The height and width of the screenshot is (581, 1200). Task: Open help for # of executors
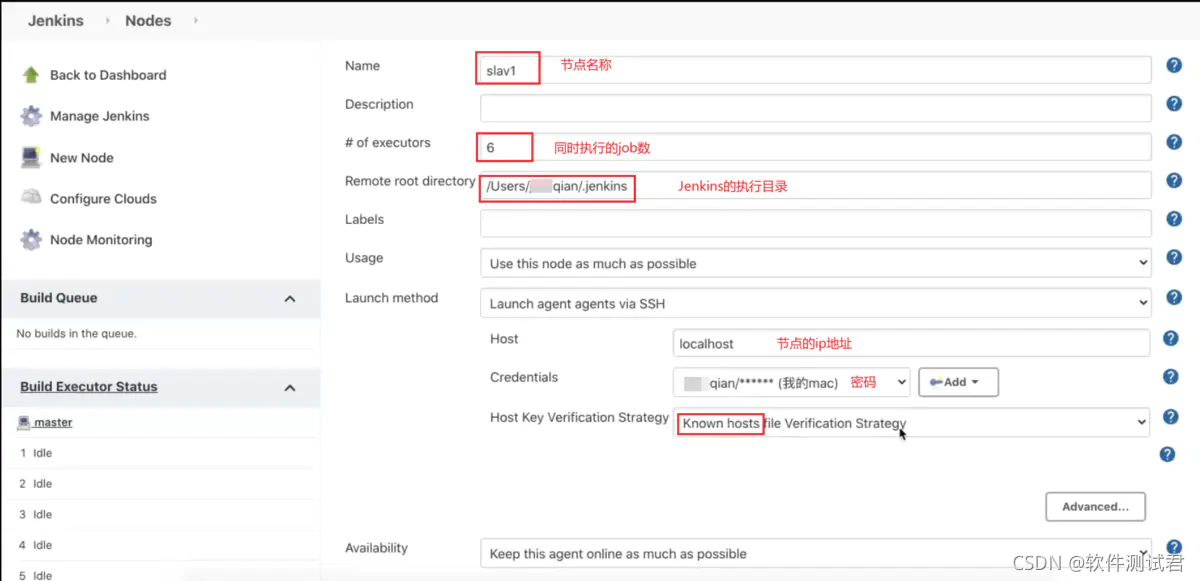pos(1174,143)
